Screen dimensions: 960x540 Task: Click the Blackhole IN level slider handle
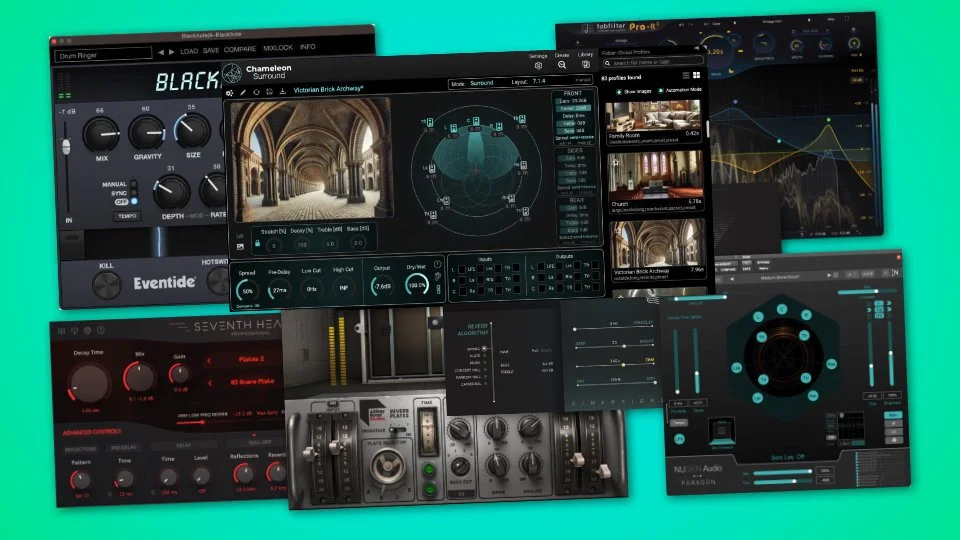[x=66, y=146]
